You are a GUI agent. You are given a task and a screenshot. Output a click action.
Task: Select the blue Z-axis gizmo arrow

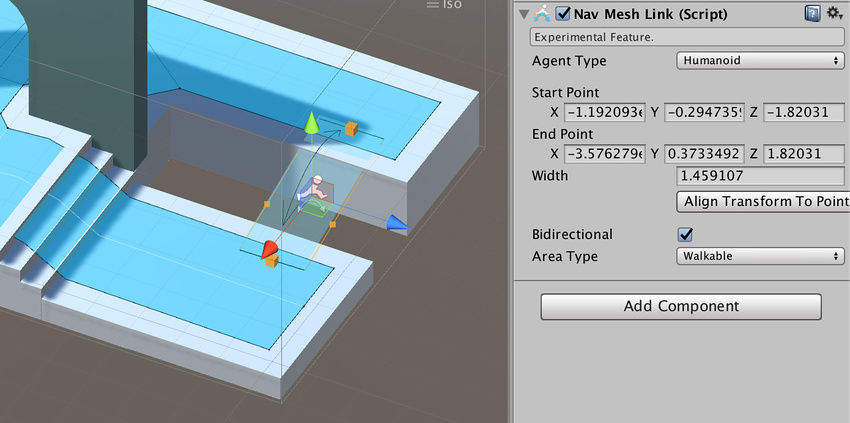(x=397, y=223)
